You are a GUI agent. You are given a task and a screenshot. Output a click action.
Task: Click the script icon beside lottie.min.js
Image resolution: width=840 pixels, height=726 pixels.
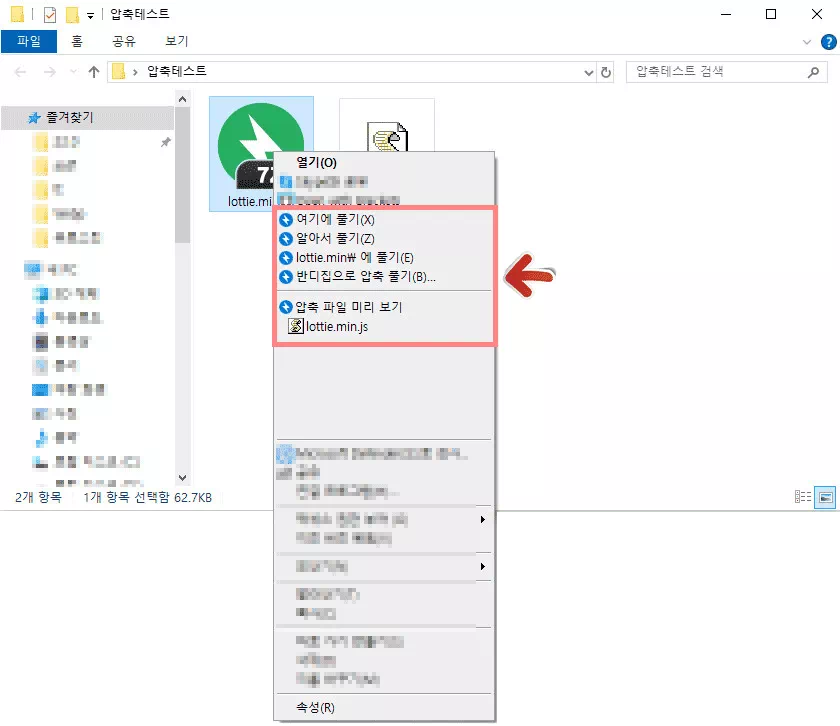coord(296,326)
